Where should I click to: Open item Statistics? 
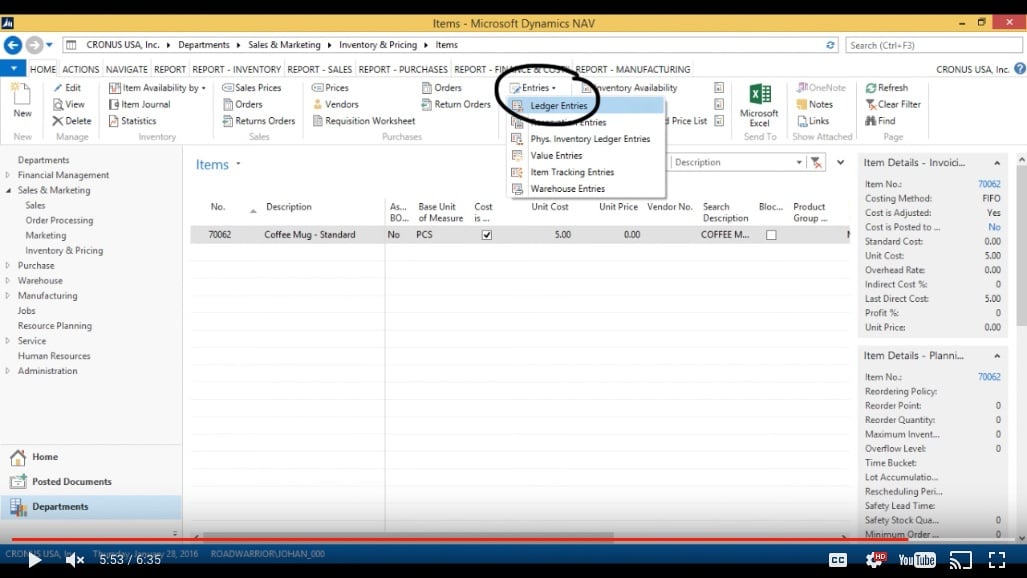132,121
